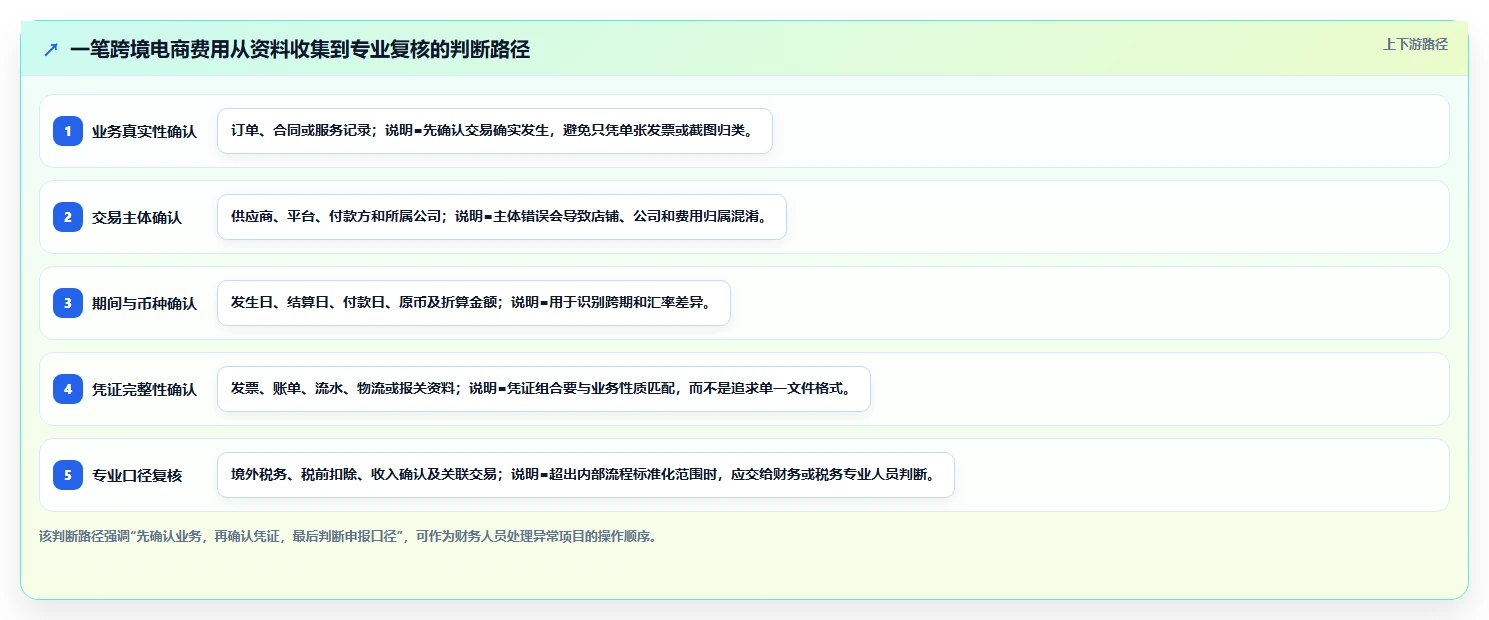Select the 业务真实性确认 step label
Screen dimensions: 1489x620
coord(144,132)
